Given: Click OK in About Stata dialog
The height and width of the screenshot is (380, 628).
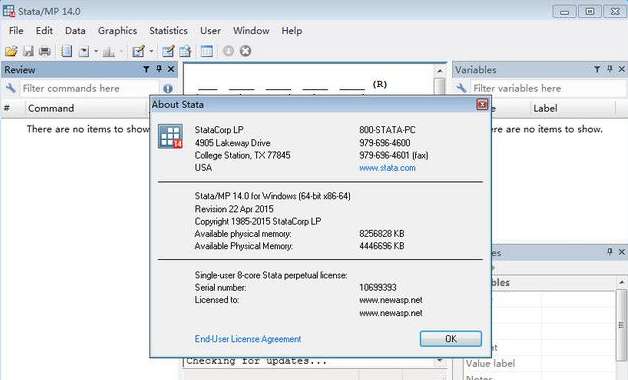Looking at the screenshot, I should click(451, 339).
